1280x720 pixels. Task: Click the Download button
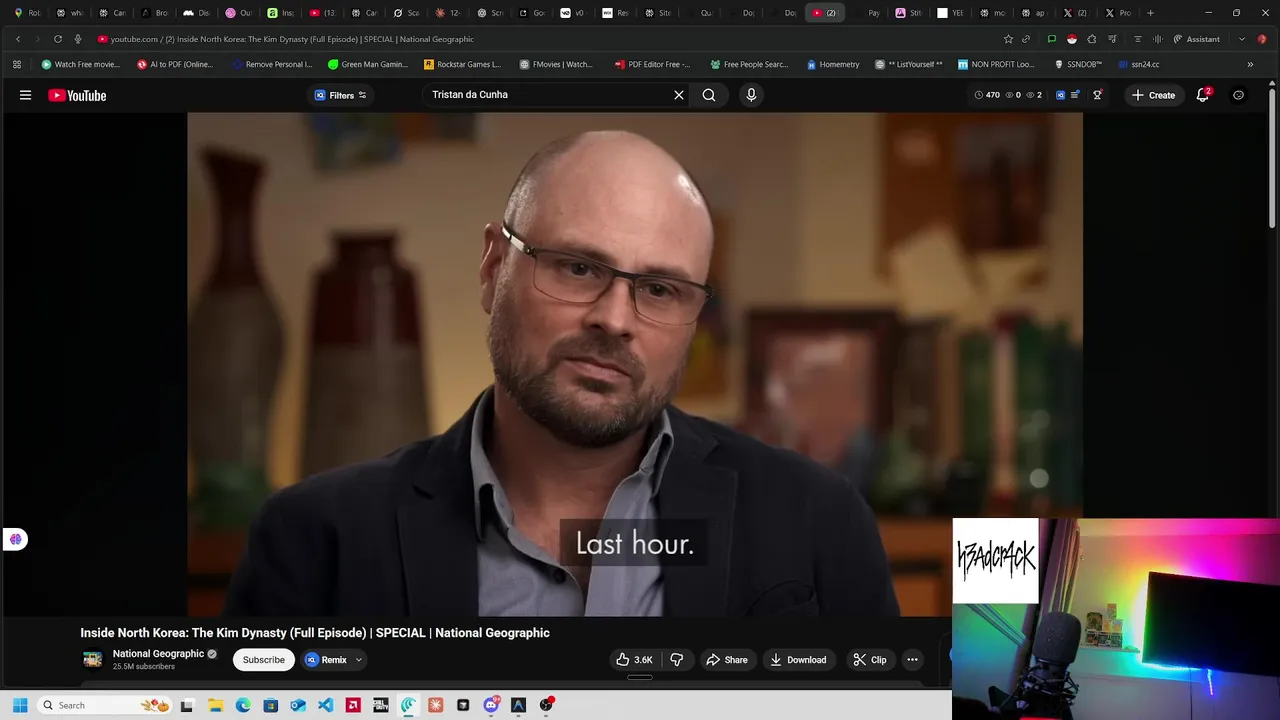click(798, 660)
